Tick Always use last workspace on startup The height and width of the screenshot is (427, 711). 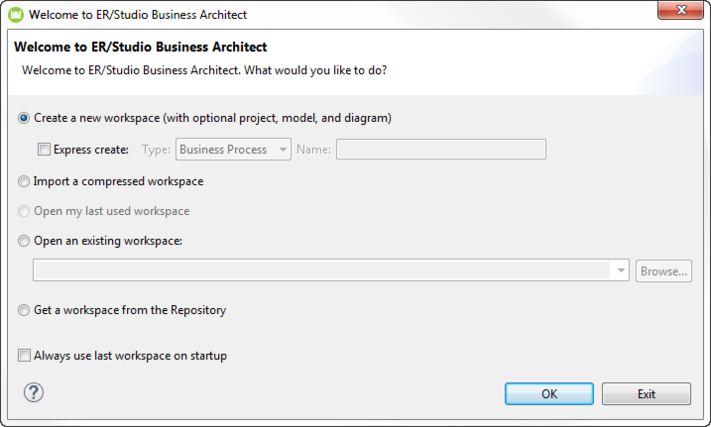click(x=24, y=355)
